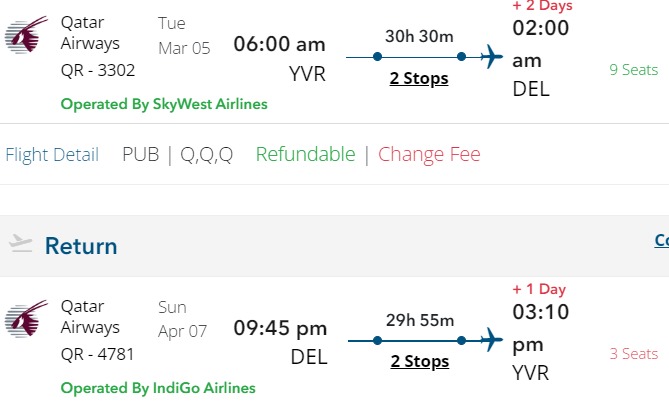Open the Flight Detail link
This screenshot has width=669, height=405.
[52, 154]
